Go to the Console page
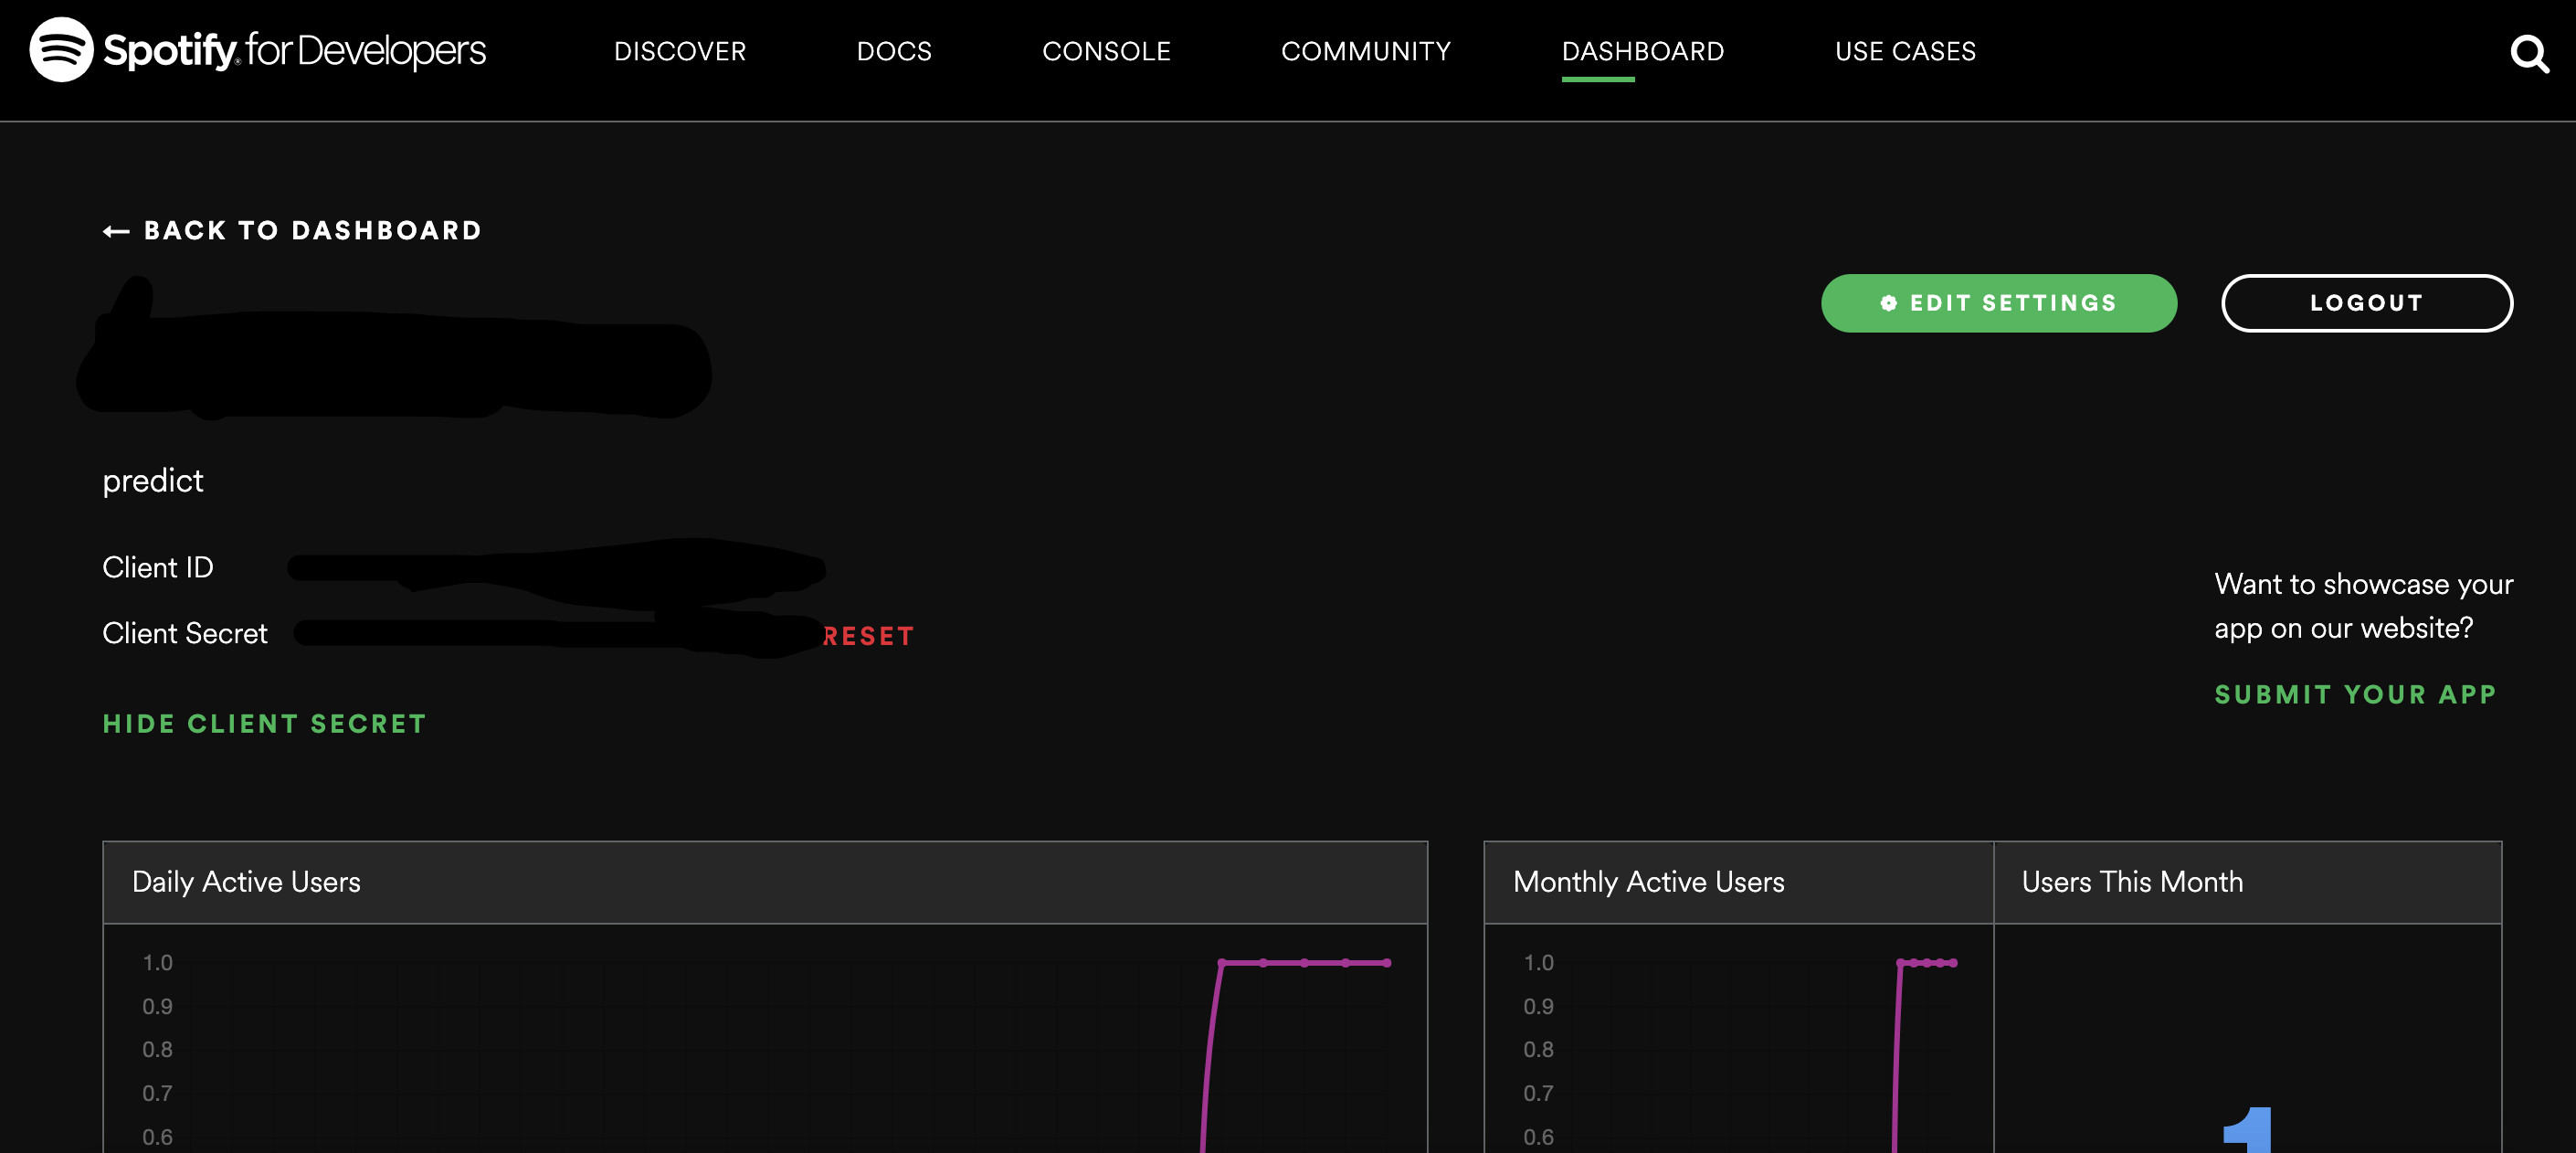Image resolution: width=2576 pixels, height=1153 pixels. pyautogui.click(x=1106, y=51)
